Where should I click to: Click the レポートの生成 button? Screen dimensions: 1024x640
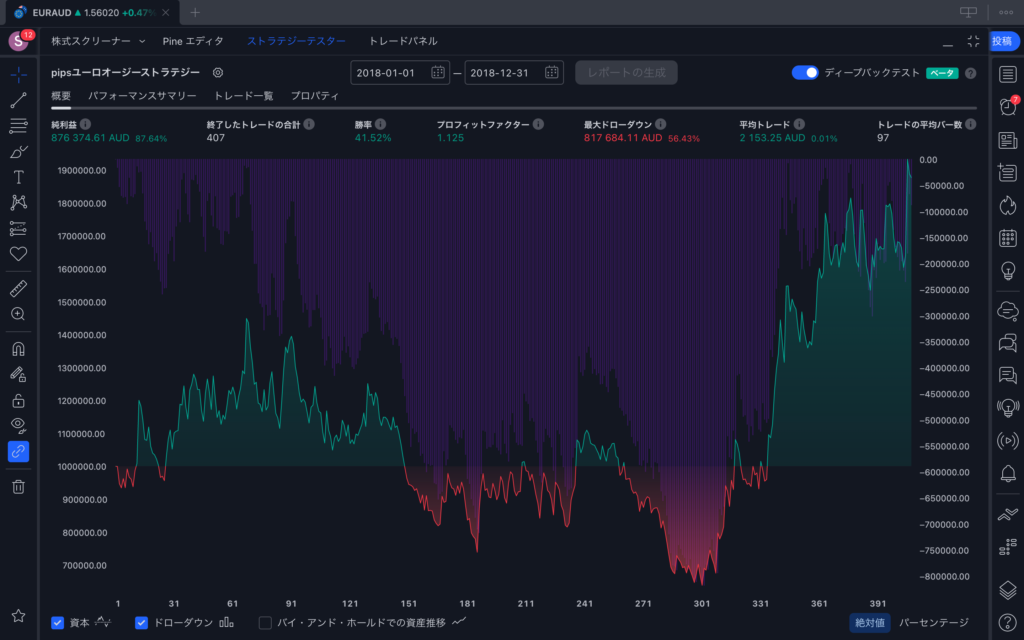[x=626, y=72]
